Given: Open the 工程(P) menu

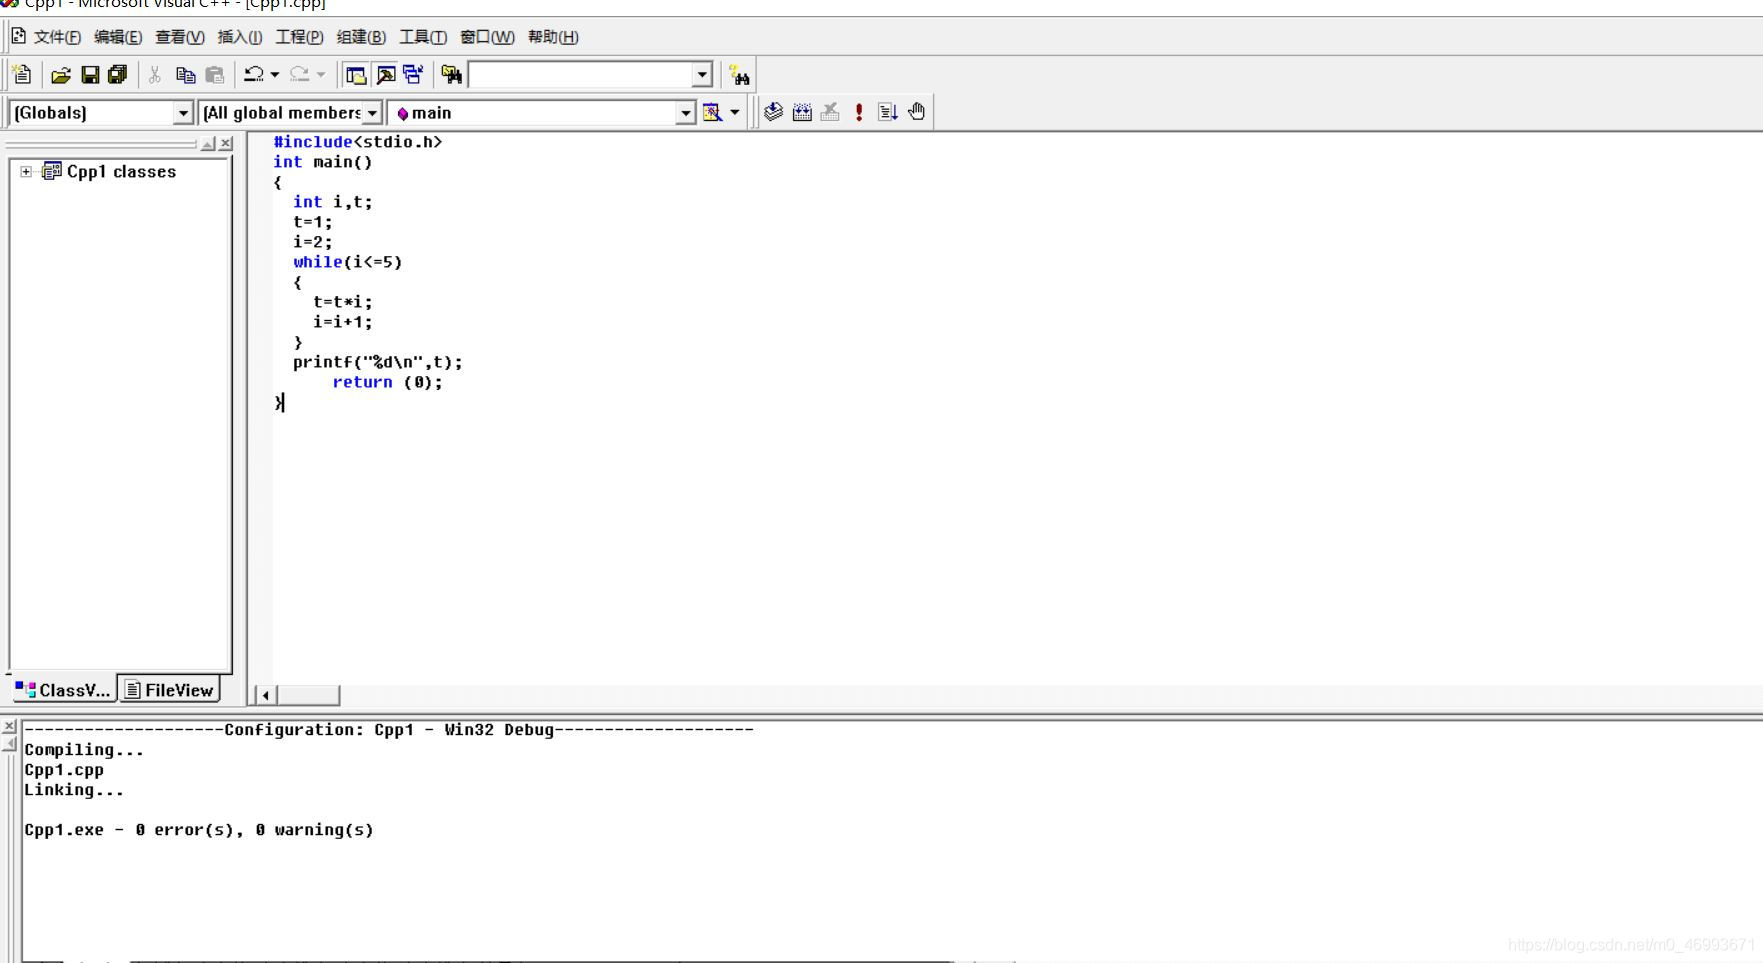Looking at the screenshot, I should (299, 37).
